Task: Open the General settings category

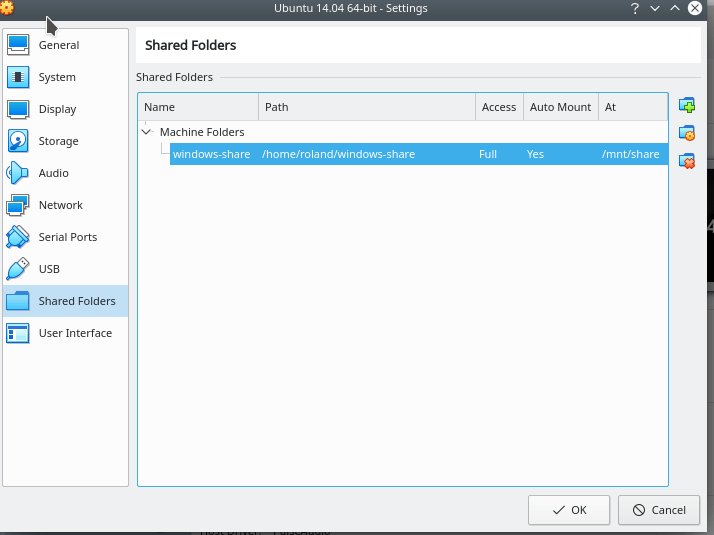Action: tap(58, 45)
